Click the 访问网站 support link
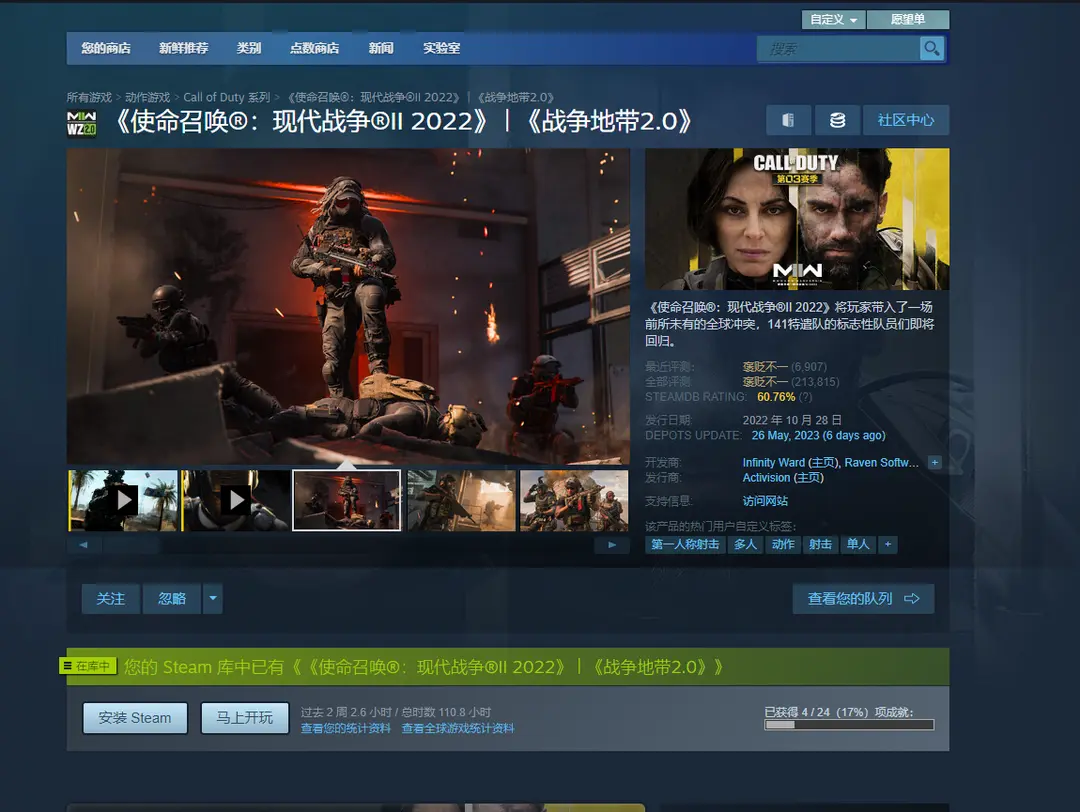This screenshot has width=1080, height=812. click(x=765, y=501)
